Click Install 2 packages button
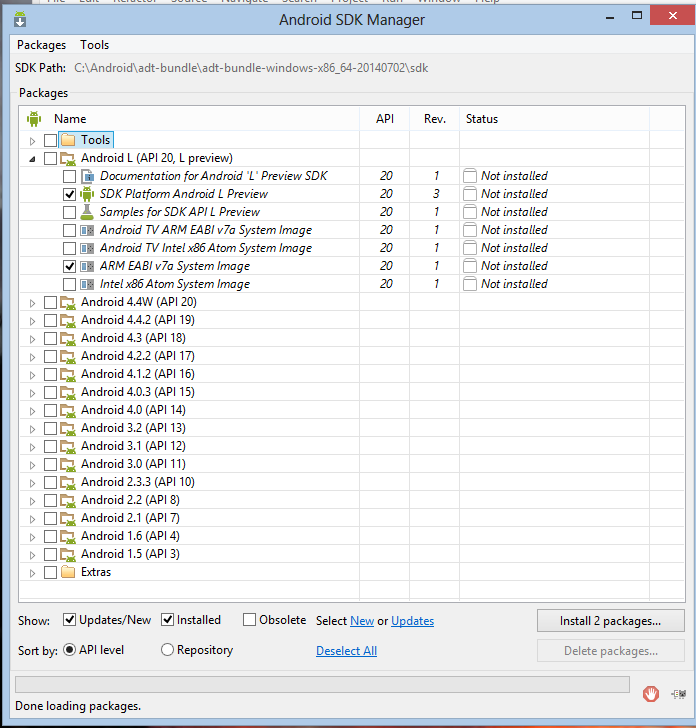This screenshot has height=728, width=696. point(610,621)
